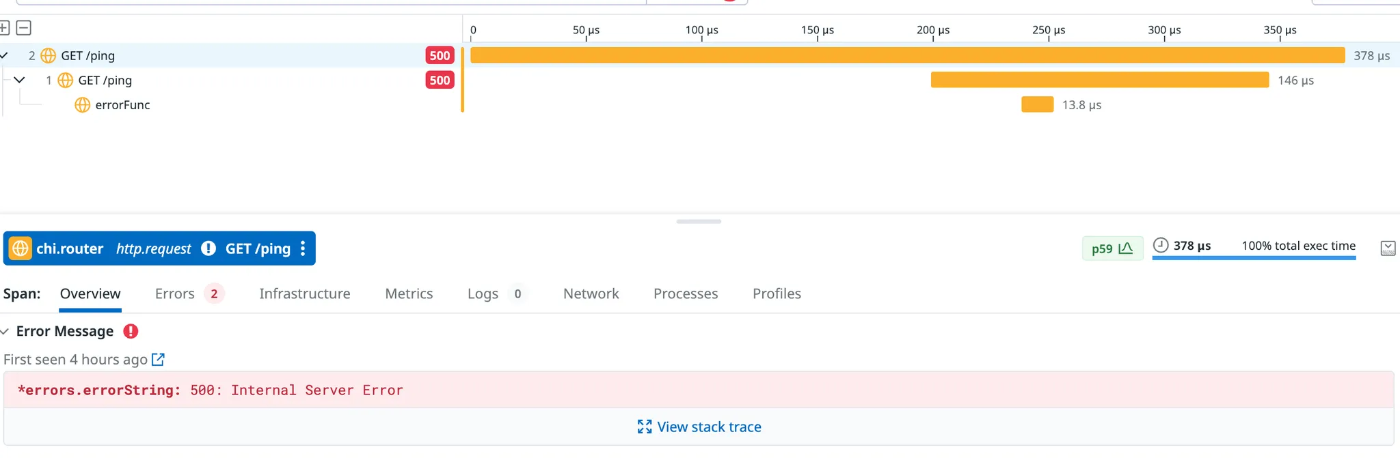Open the external link icon after First seen

(x=158, y=359)
